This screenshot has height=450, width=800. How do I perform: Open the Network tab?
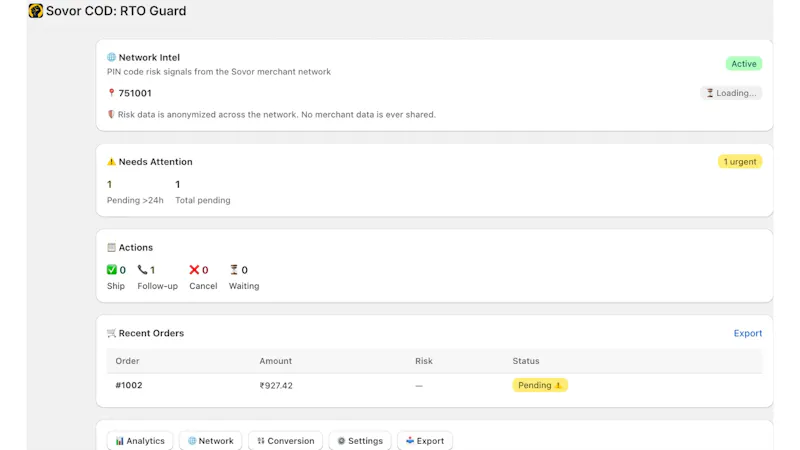210,441
